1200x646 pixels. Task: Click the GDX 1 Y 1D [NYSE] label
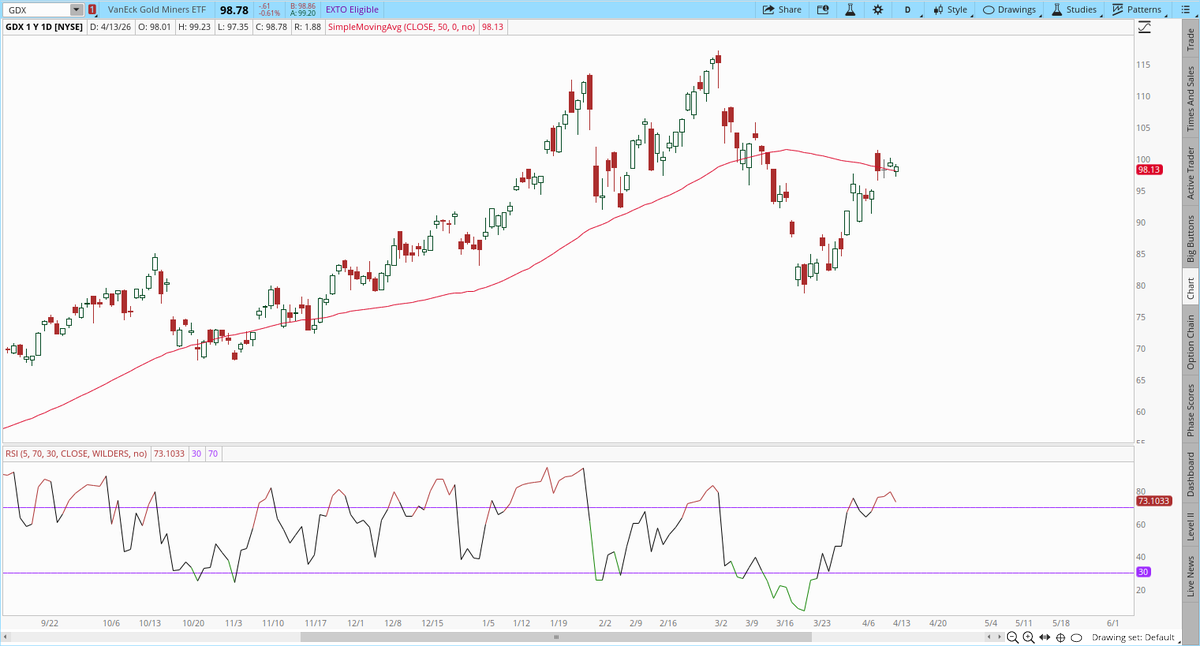click(43, 27)
